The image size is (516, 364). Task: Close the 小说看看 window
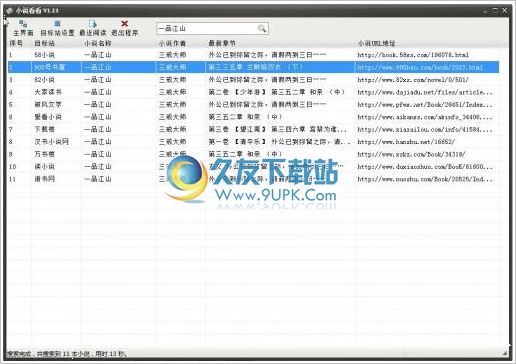(505, 11)
